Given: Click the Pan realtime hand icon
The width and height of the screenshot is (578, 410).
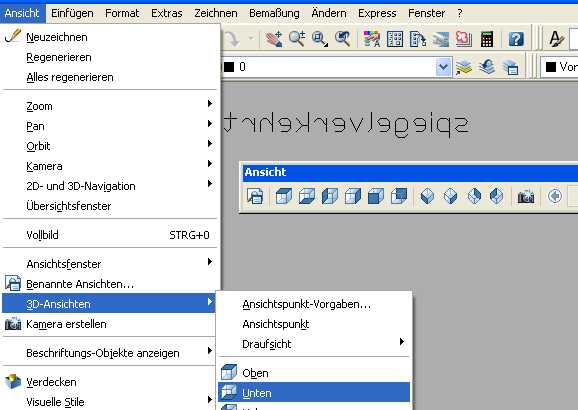Looking at the screenshot, I should [x=274, y=39].
